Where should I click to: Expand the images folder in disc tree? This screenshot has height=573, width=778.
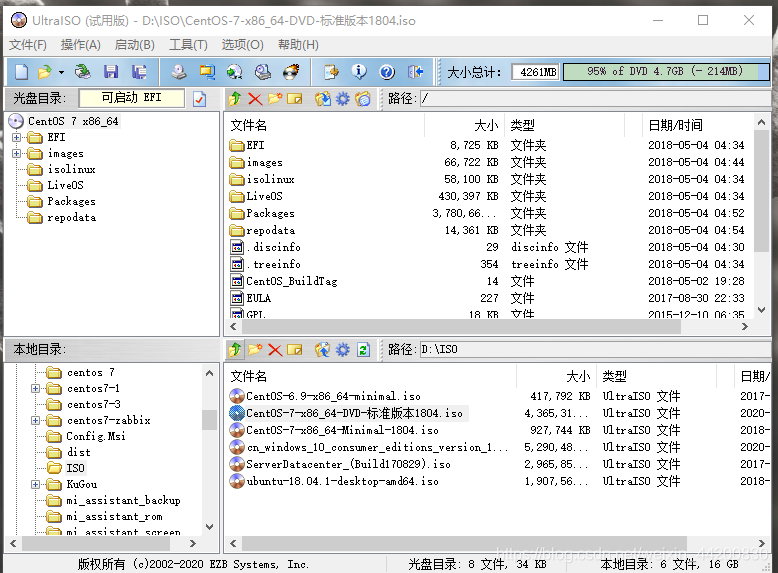pyautogui.click(x=16, y=153)
